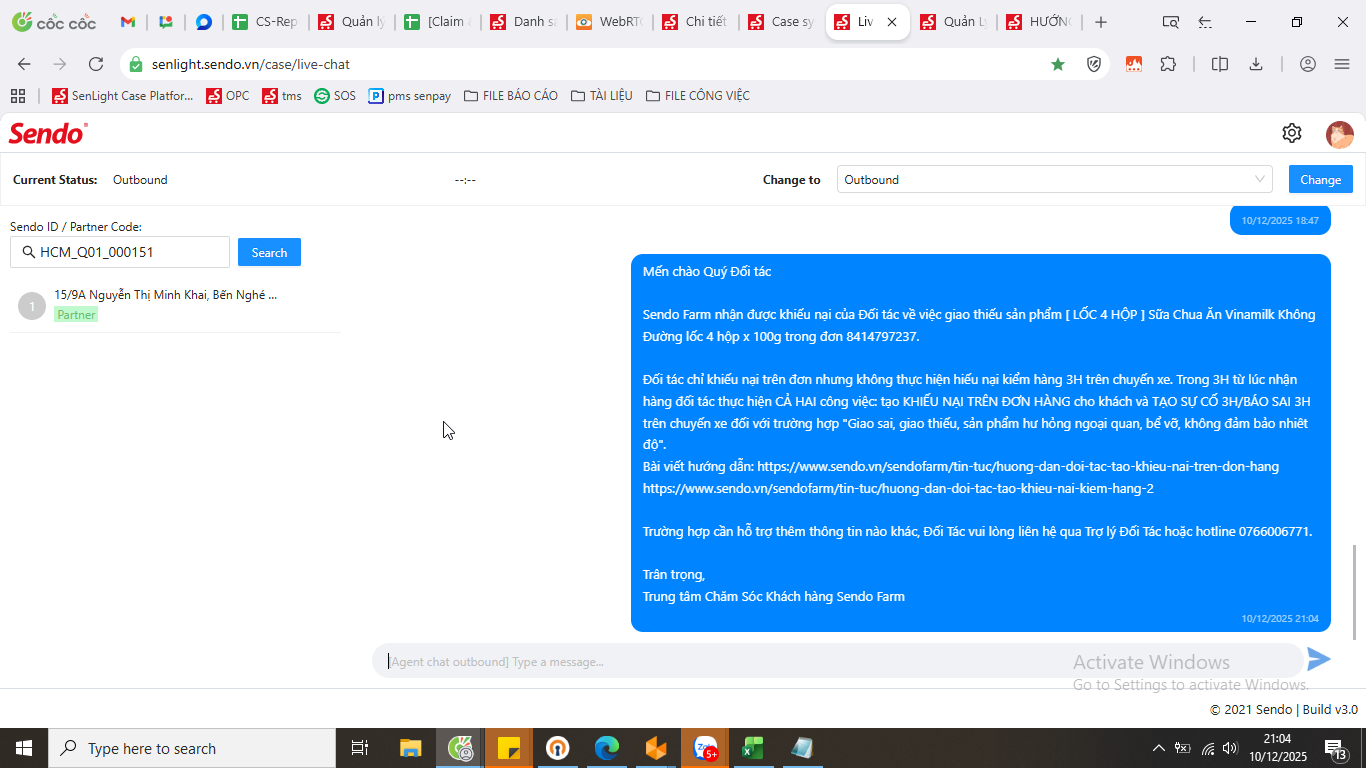The height and width of the screenshot is (768, 1366).
Task: Switch to the Case sy tab
Action: [x=780, y=22]
